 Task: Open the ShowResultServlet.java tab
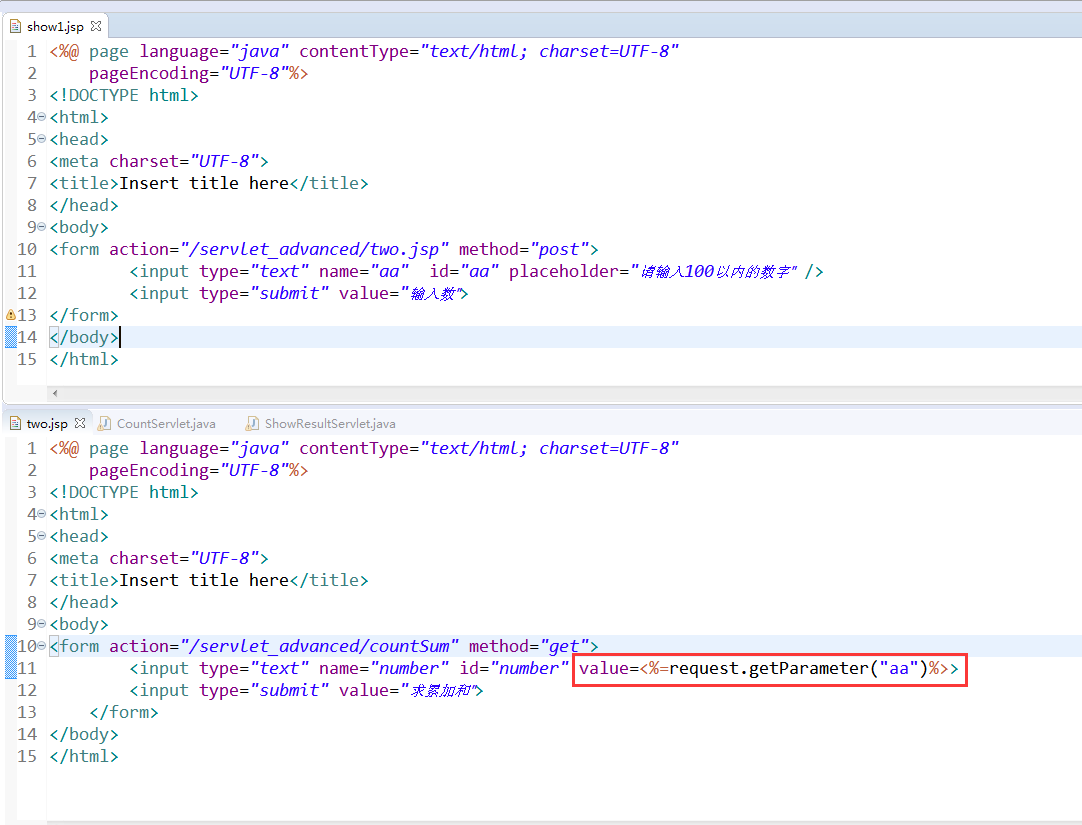(330, 424)
